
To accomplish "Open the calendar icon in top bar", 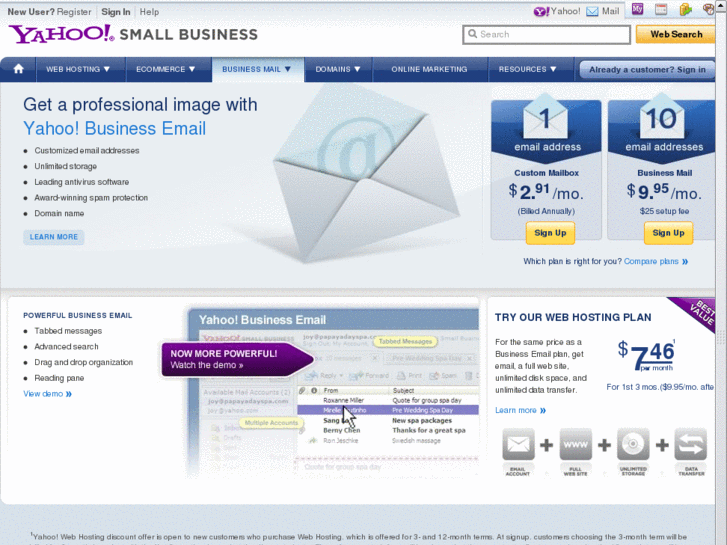I will click(x=661, y=9).
